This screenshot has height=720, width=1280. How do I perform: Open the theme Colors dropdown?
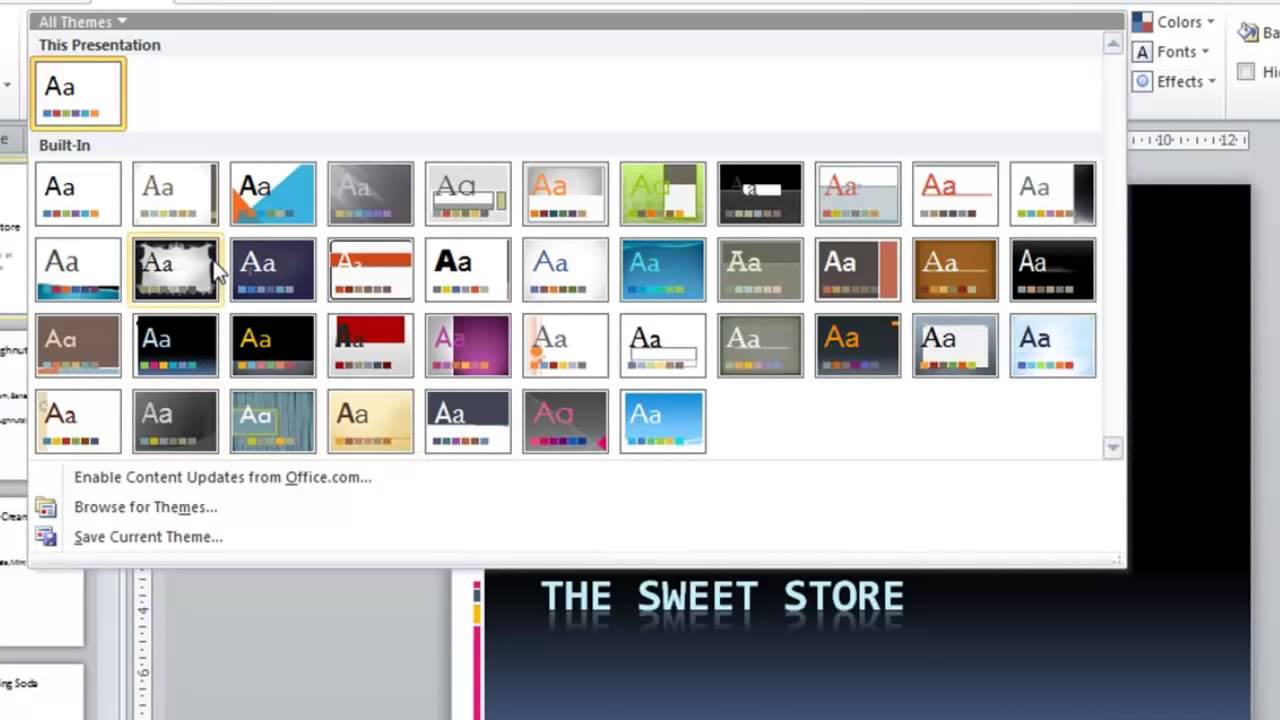[1174, 22]
